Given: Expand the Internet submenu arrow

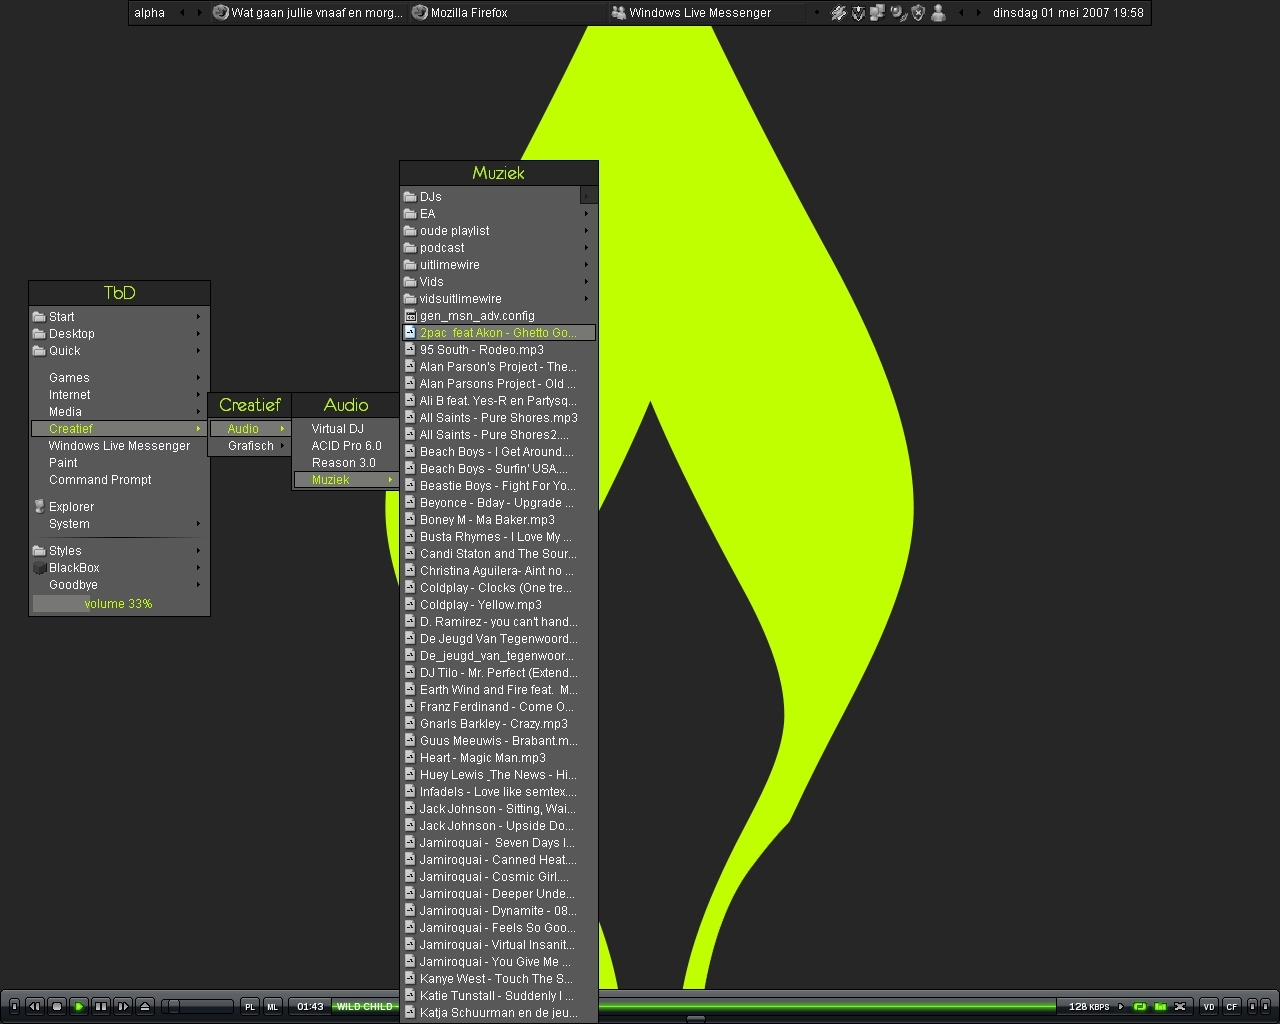Looking at the screenshot, I should [198, 395].
